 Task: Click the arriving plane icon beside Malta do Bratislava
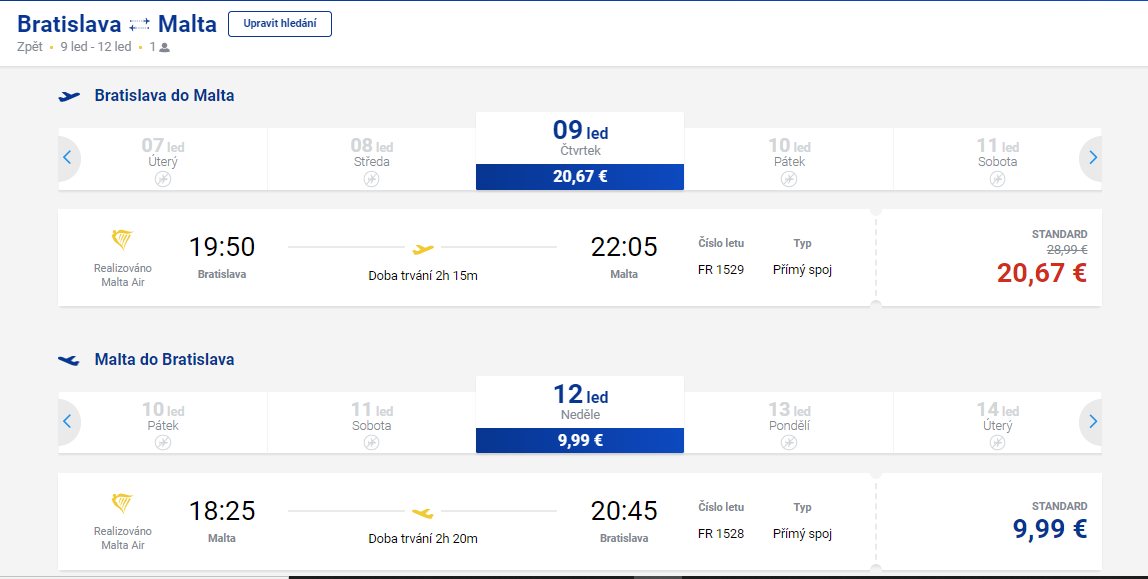[x=69, y=359]
